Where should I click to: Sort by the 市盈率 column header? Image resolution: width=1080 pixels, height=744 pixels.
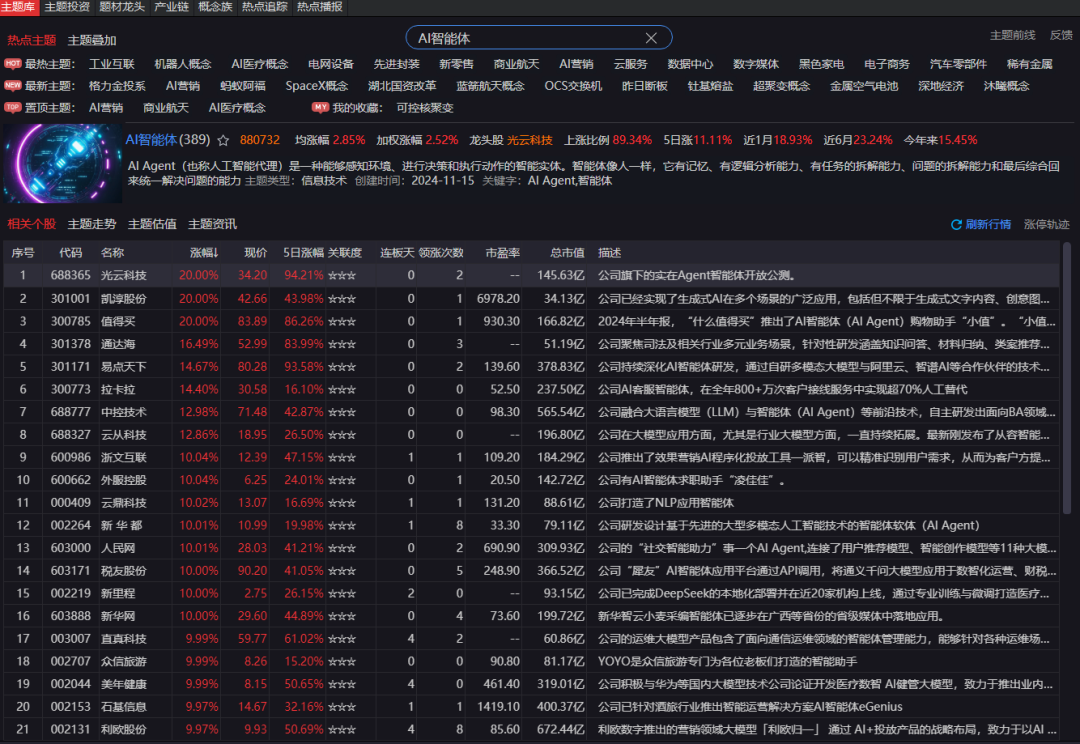click(x=502, y=253)
